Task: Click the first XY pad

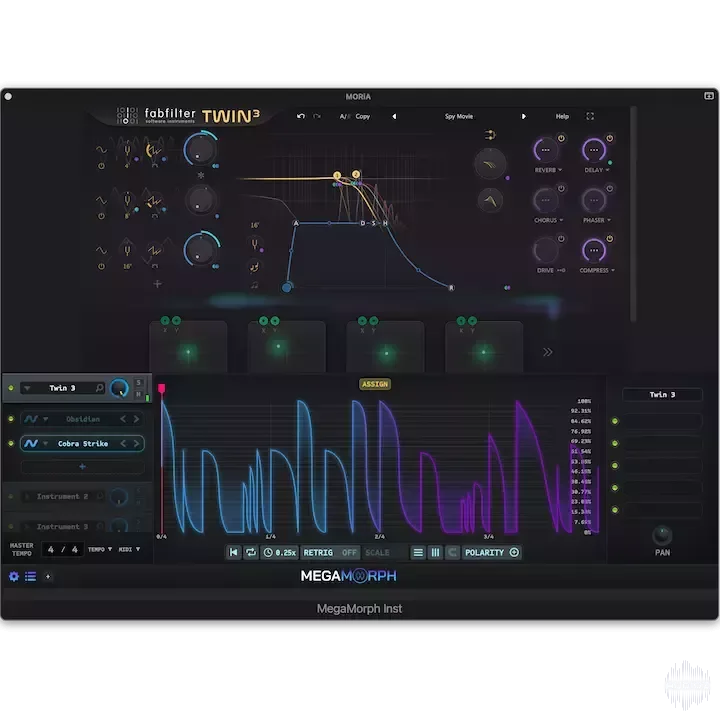Action: coord(188,348)
